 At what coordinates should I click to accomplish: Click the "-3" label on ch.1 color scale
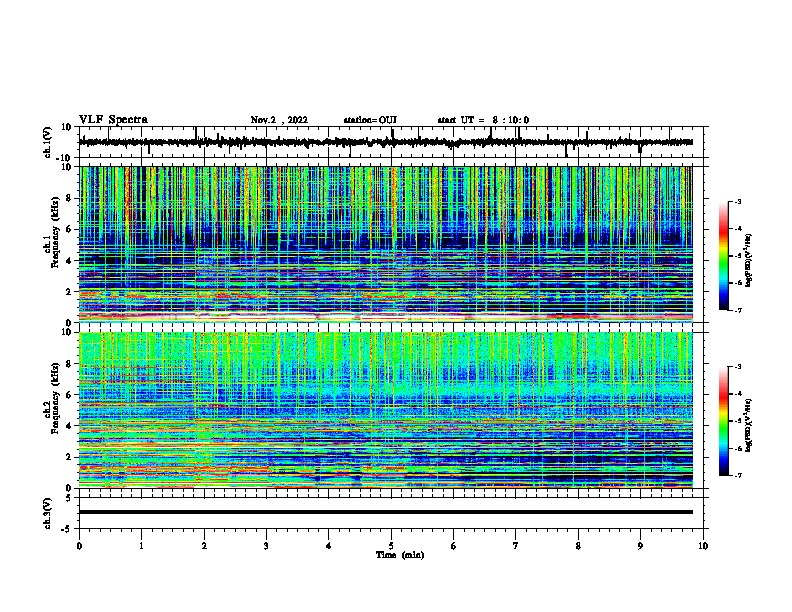(738, 202)
